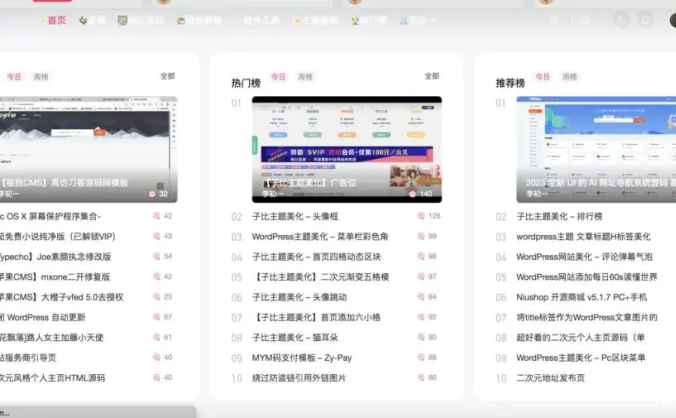Viewport: 676px width, 418px height.
Task: Click the view icon beside count 43
Action: (x=156, y=236)
